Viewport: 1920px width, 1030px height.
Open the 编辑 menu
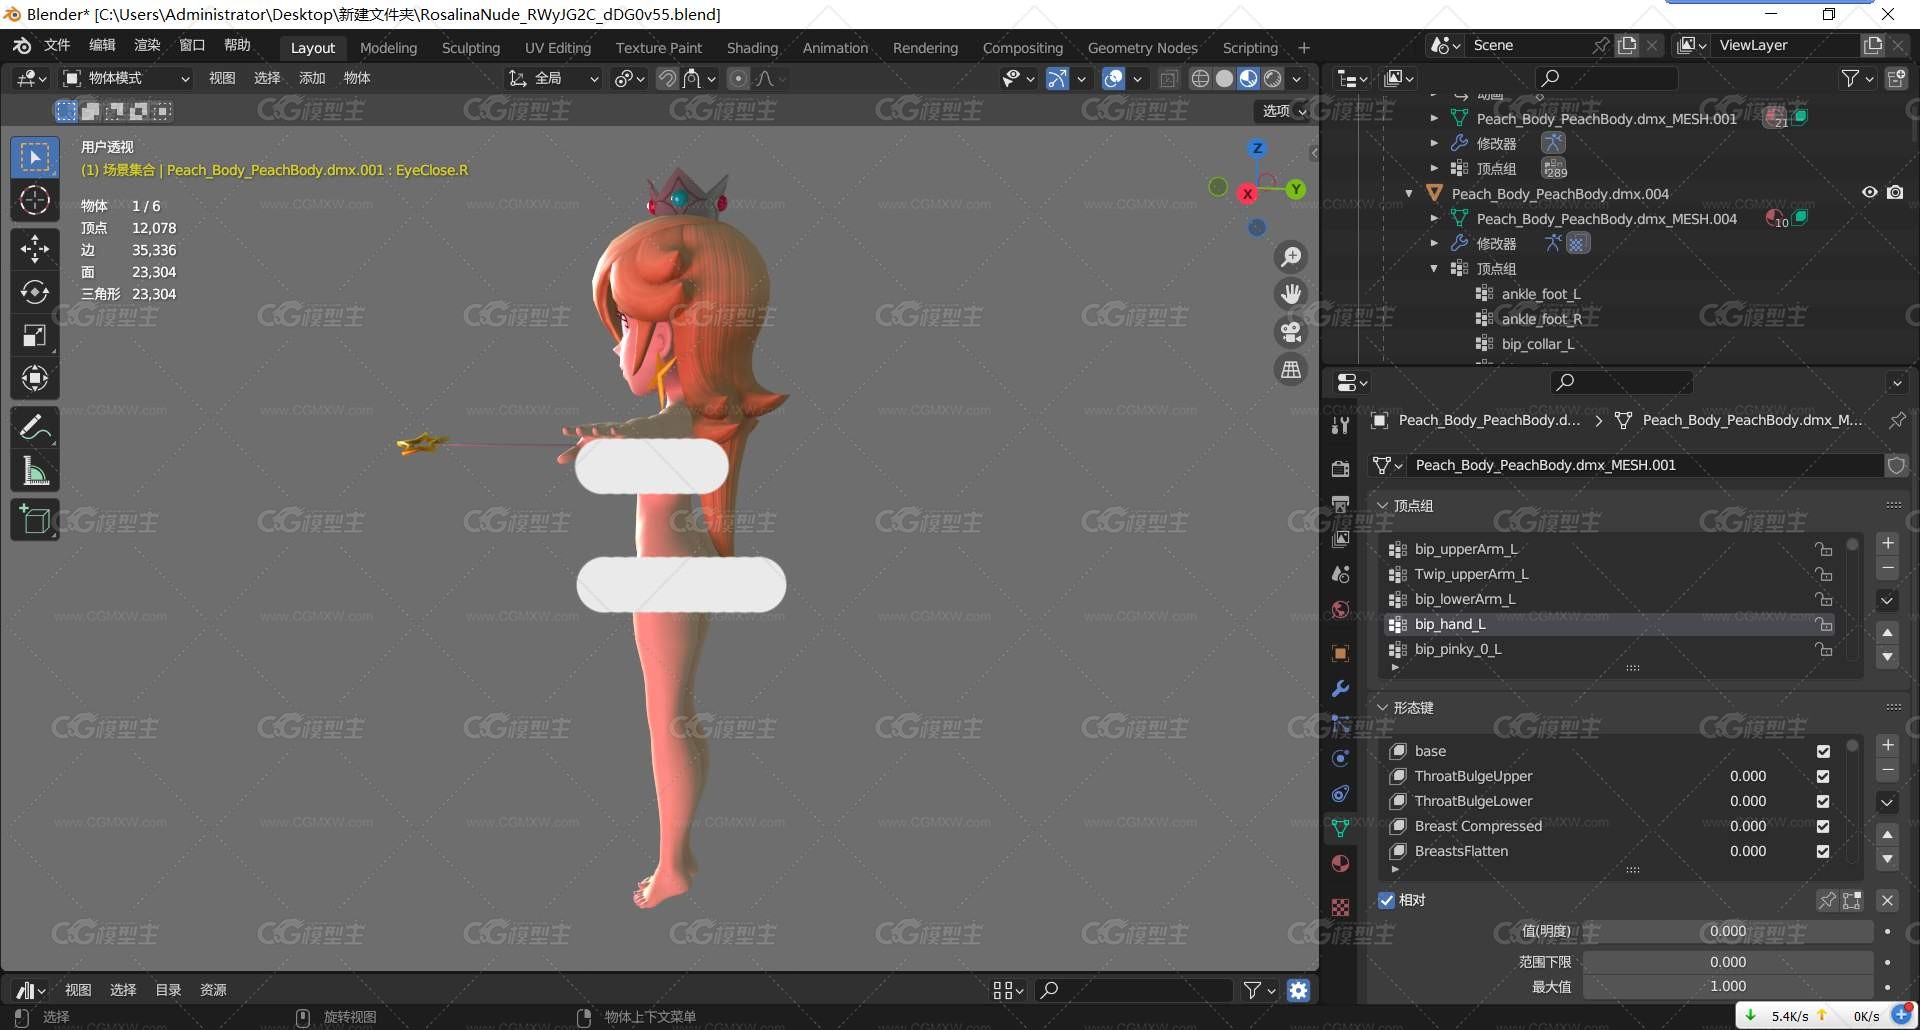tap(102, 45)
